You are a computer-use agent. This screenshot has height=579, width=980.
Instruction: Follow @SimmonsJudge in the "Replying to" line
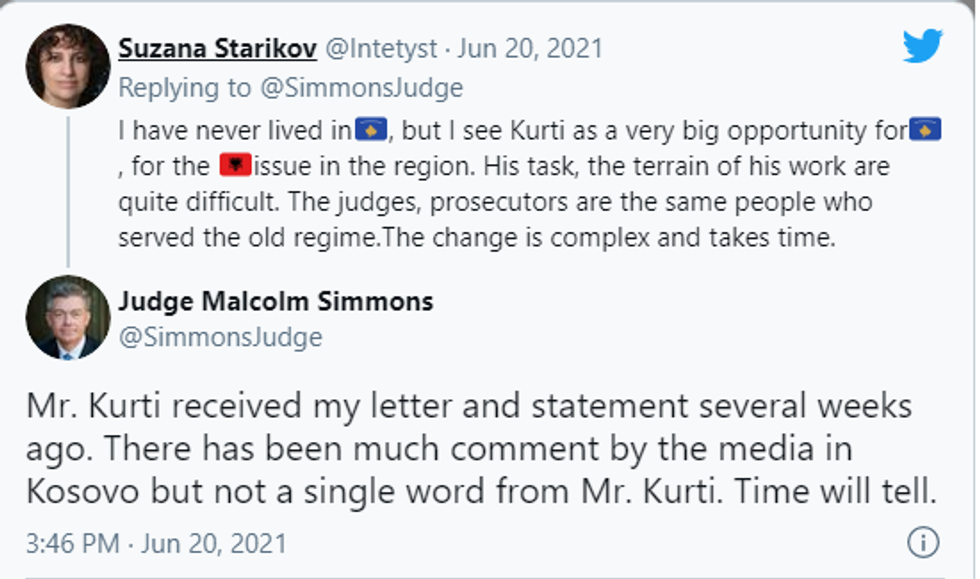coord(361,88)
